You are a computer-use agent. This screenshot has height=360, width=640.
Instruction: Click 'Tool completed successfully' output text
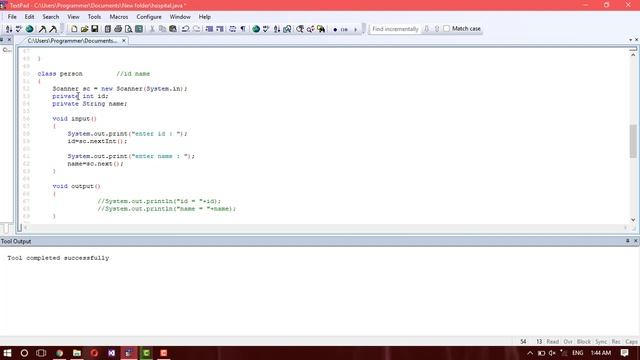[x=58, y=258]
